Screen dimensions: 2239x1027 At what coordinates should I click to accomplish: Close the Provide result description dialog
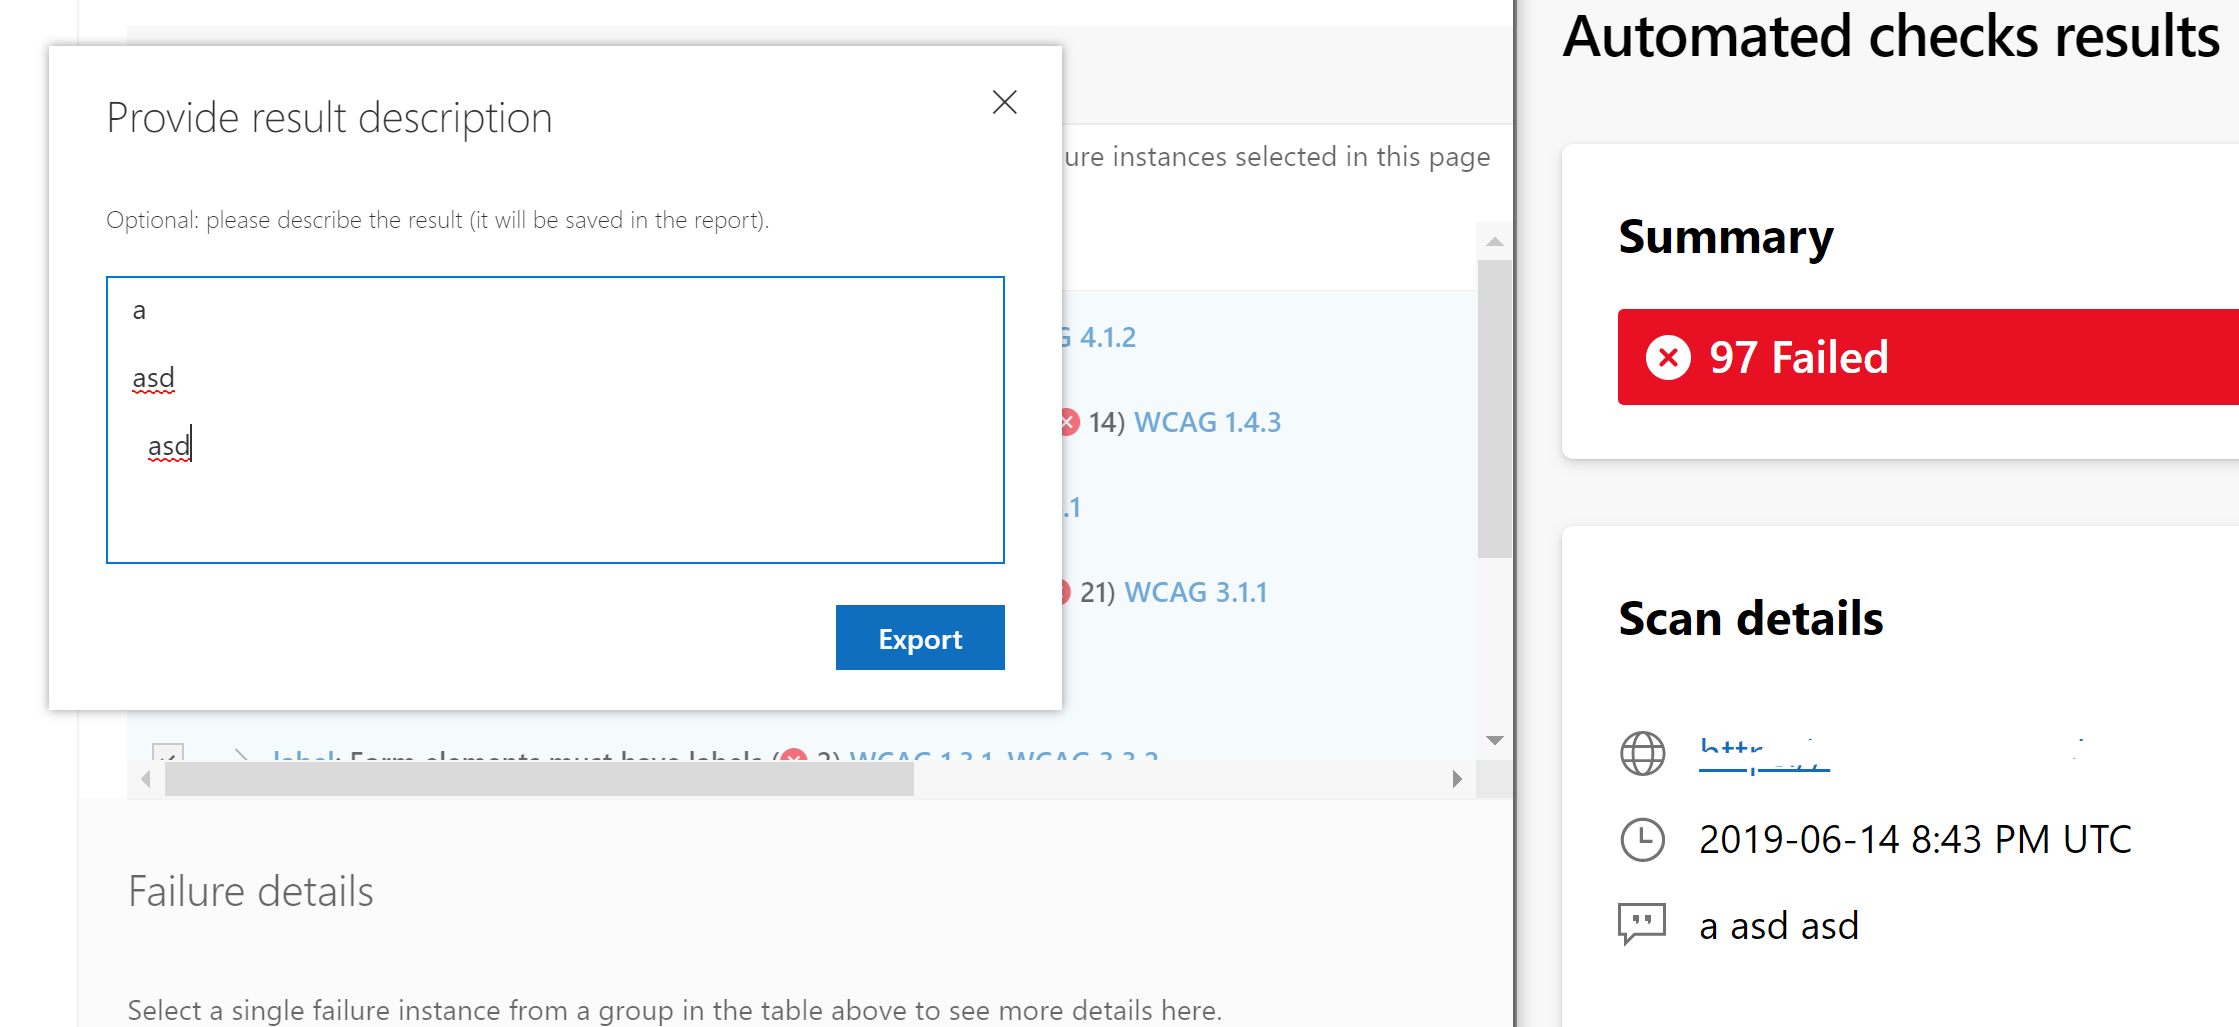pyautogui.click(x=1004, y=101)
